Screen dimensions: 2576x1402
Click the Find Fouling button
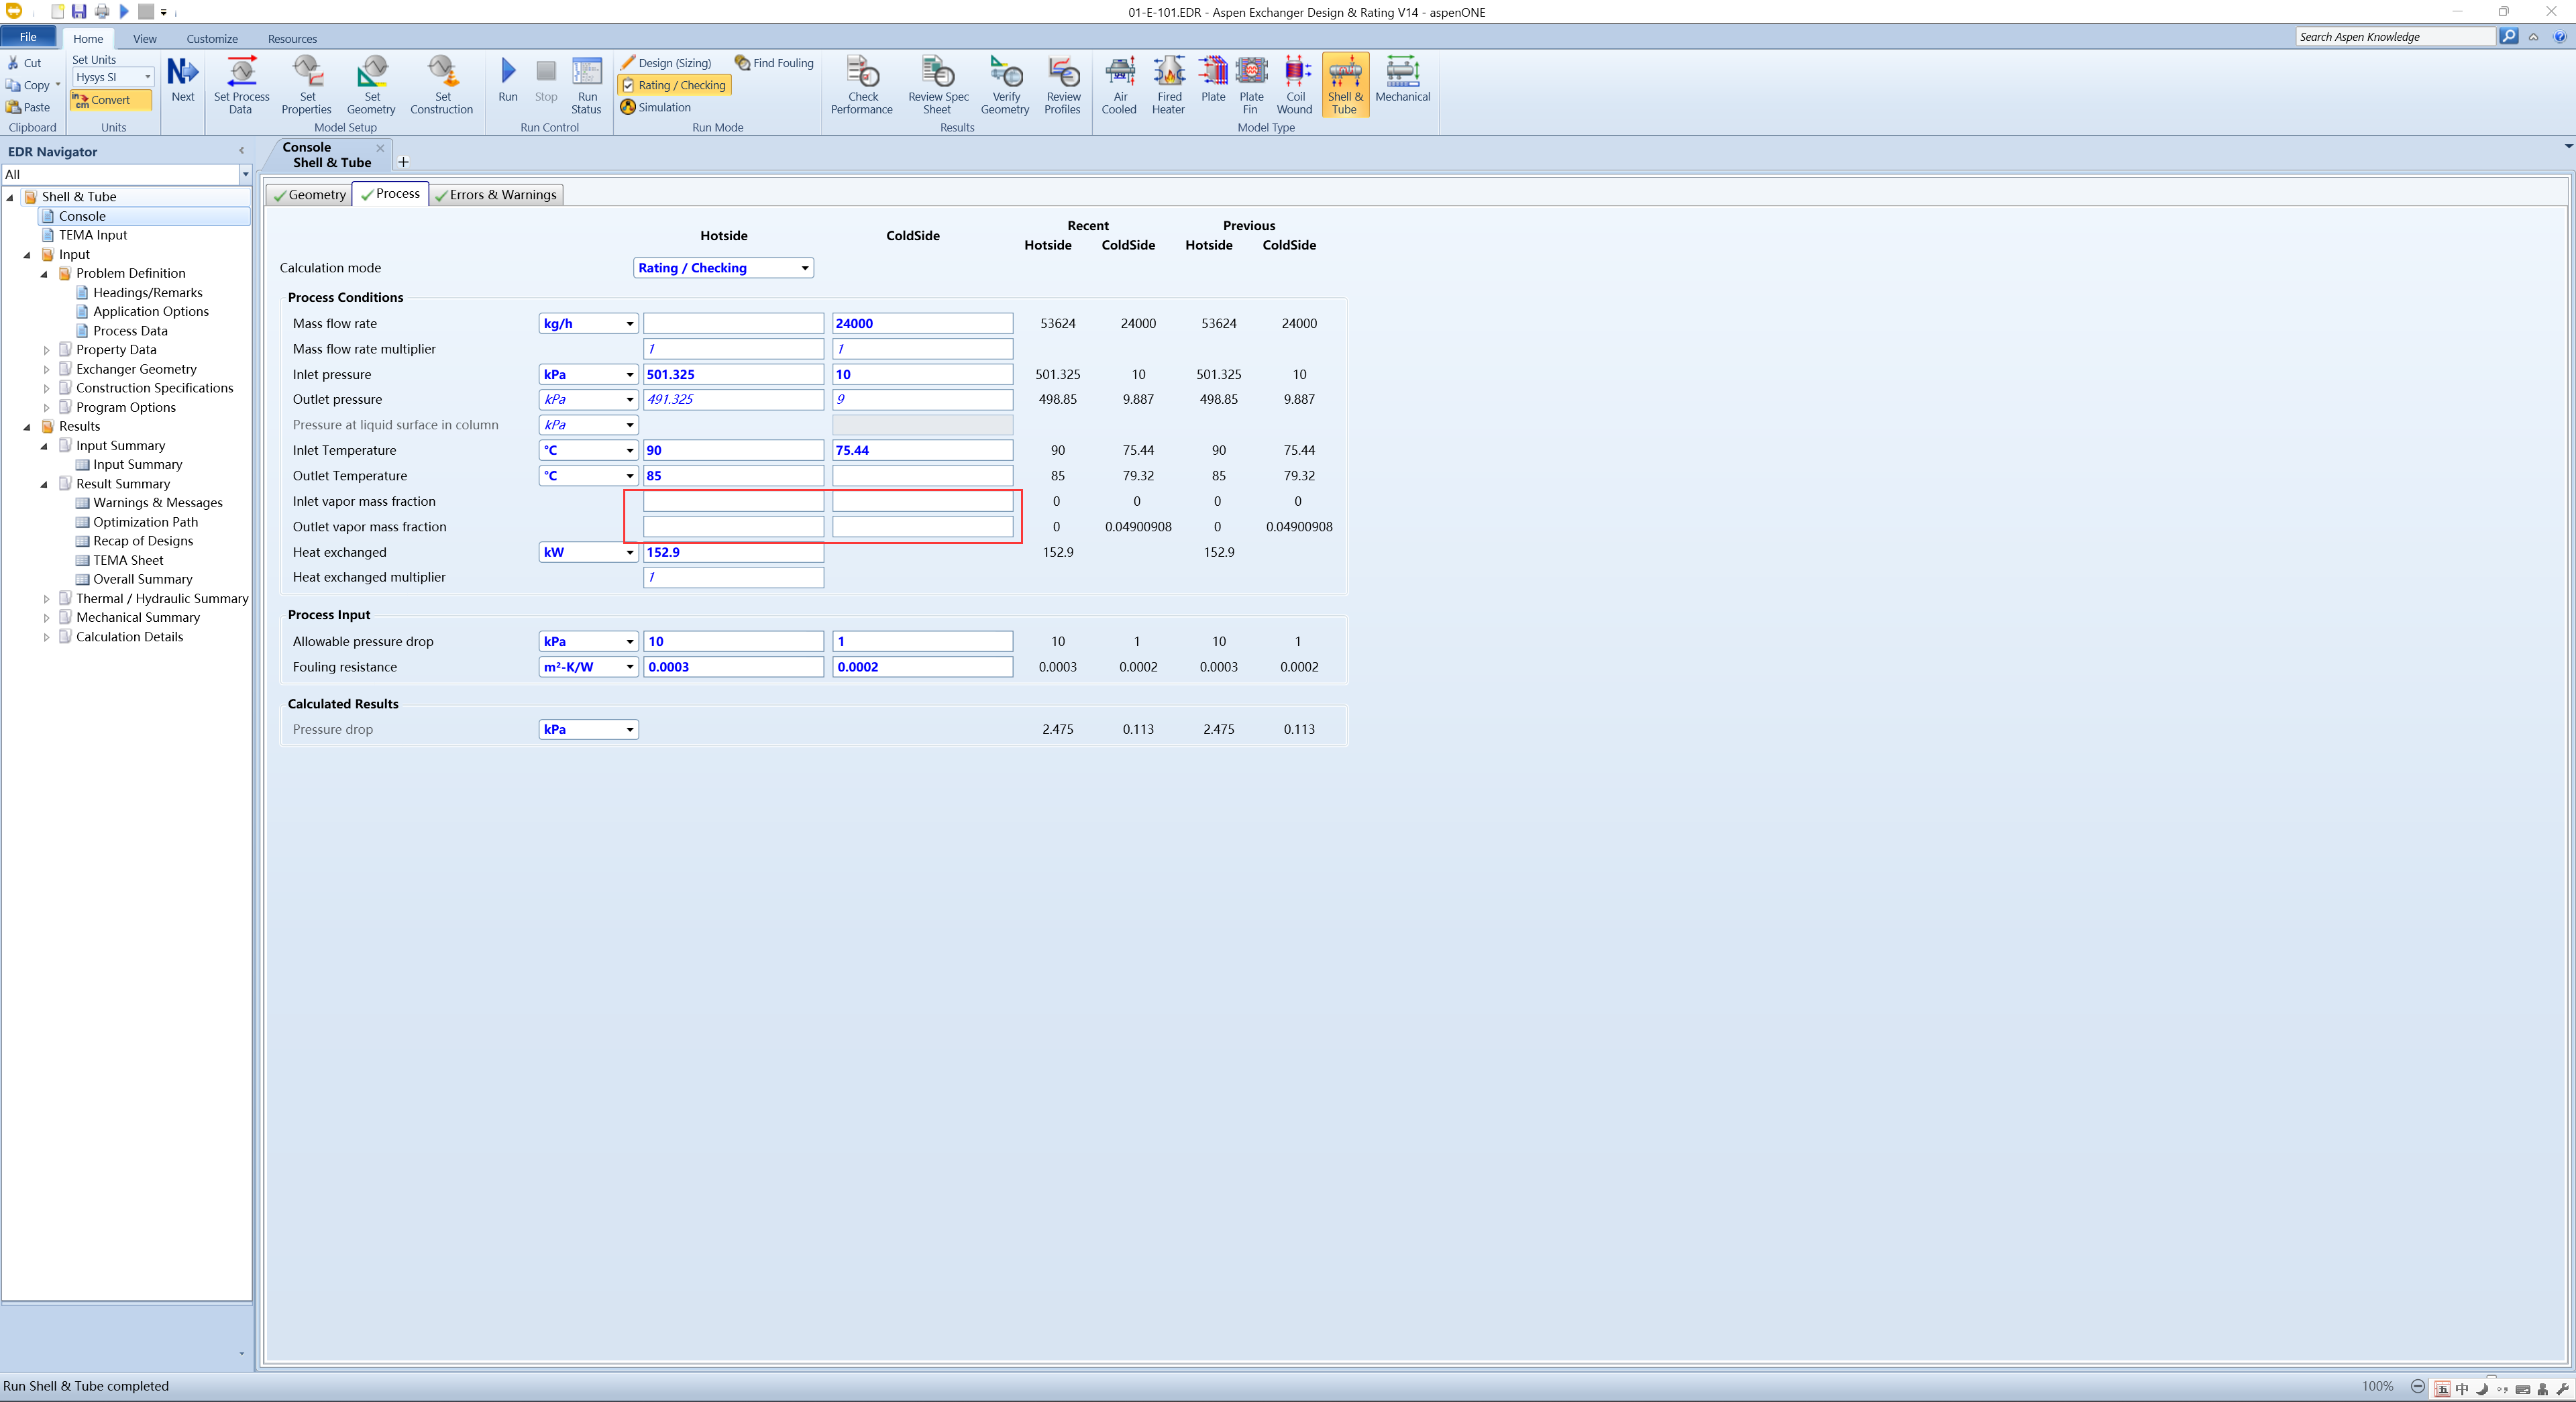point(775,62)
